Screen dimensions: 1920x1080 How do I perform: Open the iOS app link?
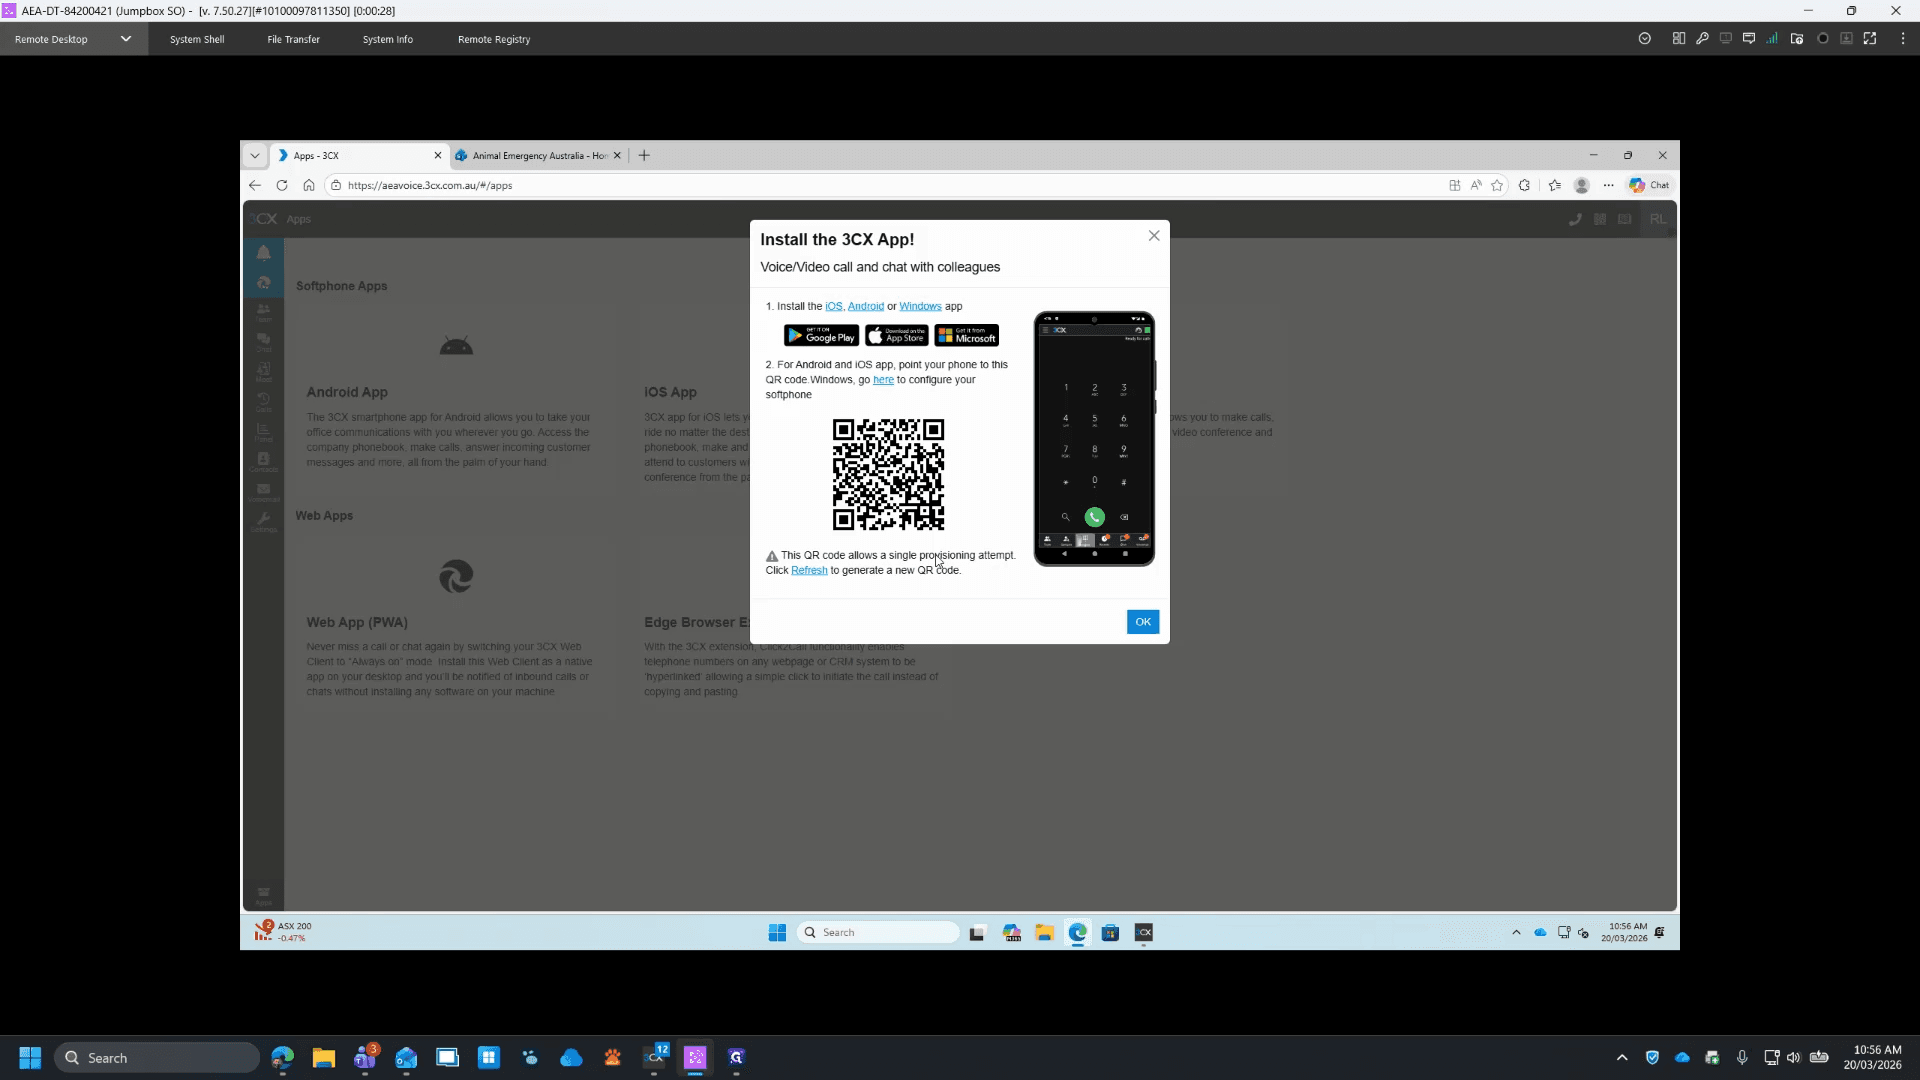[x=833, y=307]
